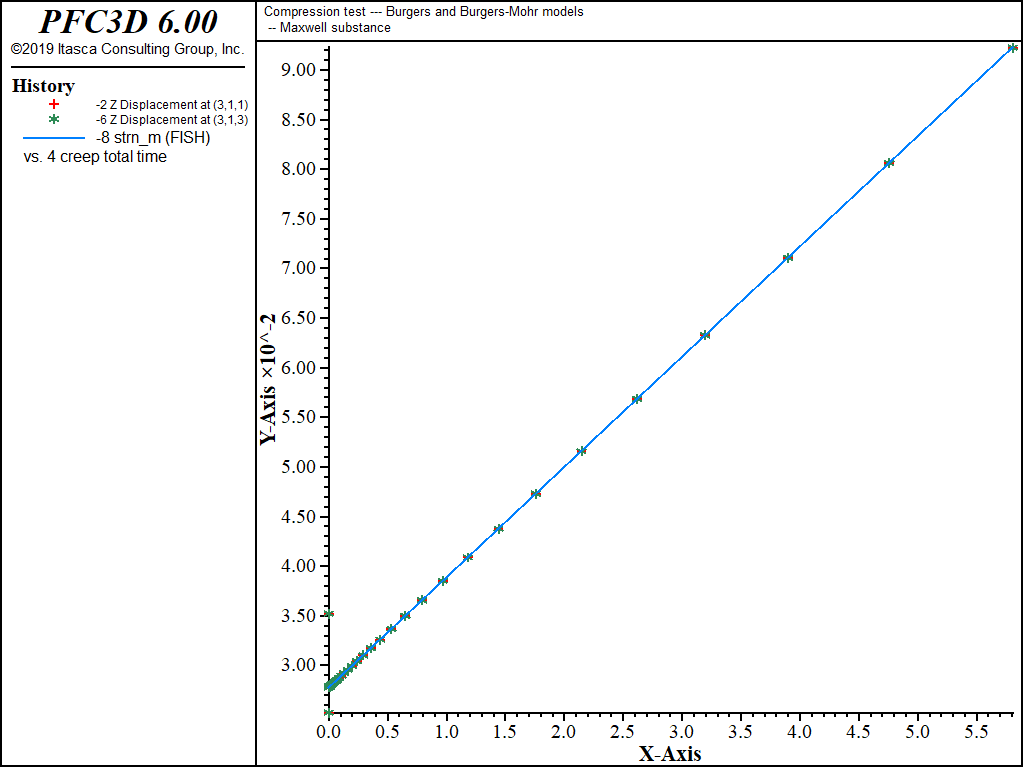
Task: Click the 6.50 Y-axis tick label
Action: (x=298, y=318)
